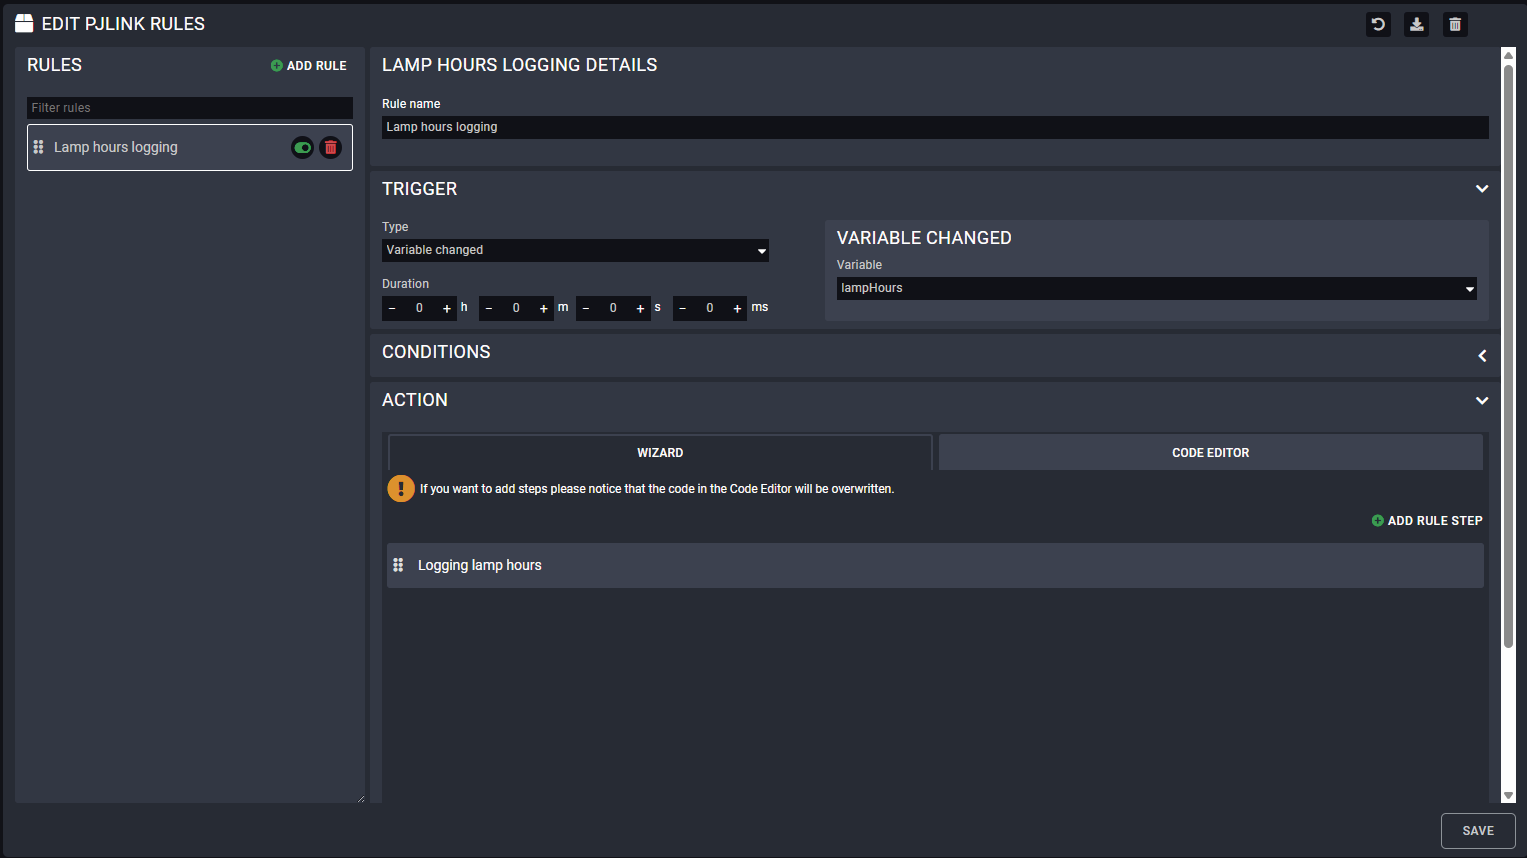Expand the Conditions section
The width and height of the screenshot is (1527, 858).
point(1482,356)
